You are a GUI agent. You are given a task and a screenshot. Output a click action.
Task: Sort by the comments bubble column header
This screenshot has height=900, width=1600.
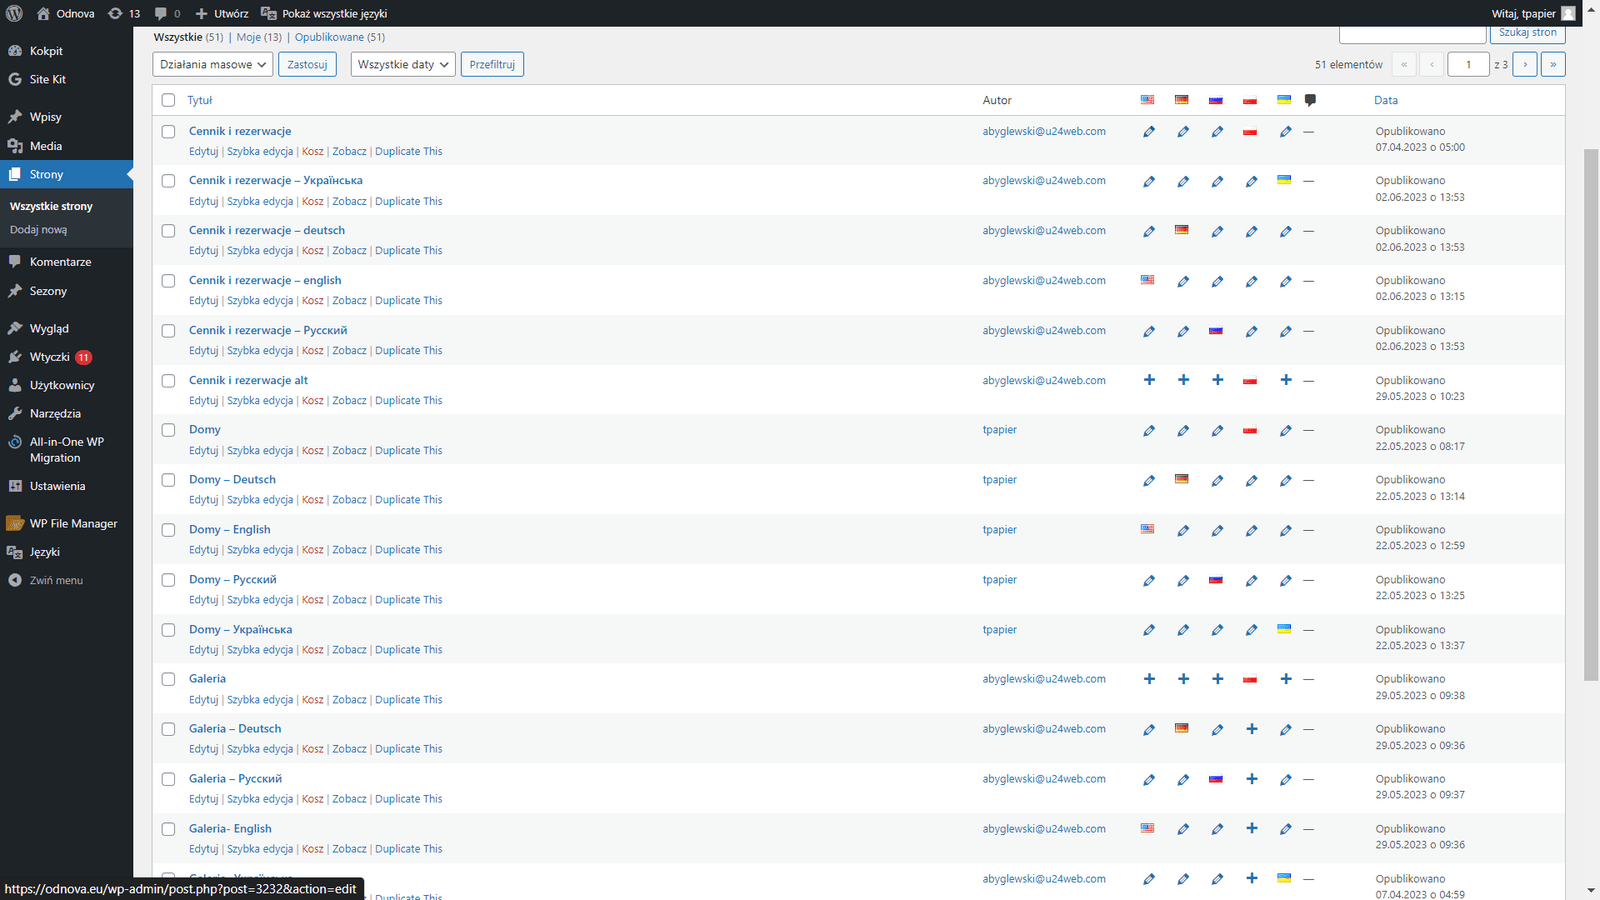1310,100
